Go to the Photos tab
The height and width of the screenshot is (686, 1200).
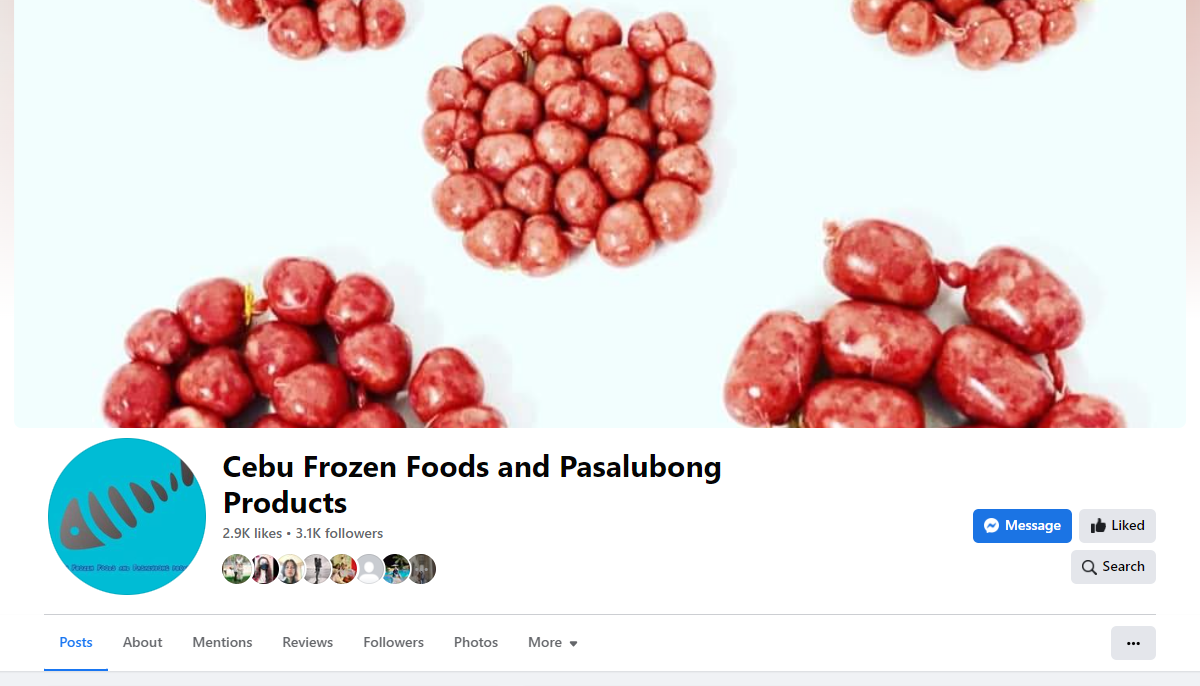476,643
